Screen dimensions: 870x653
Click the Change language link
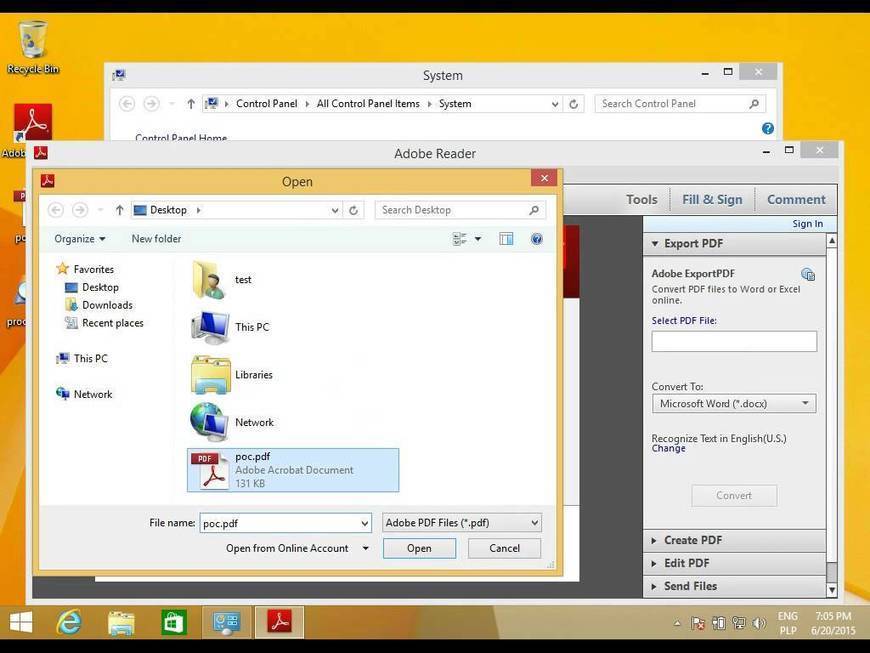coord(668,448)
